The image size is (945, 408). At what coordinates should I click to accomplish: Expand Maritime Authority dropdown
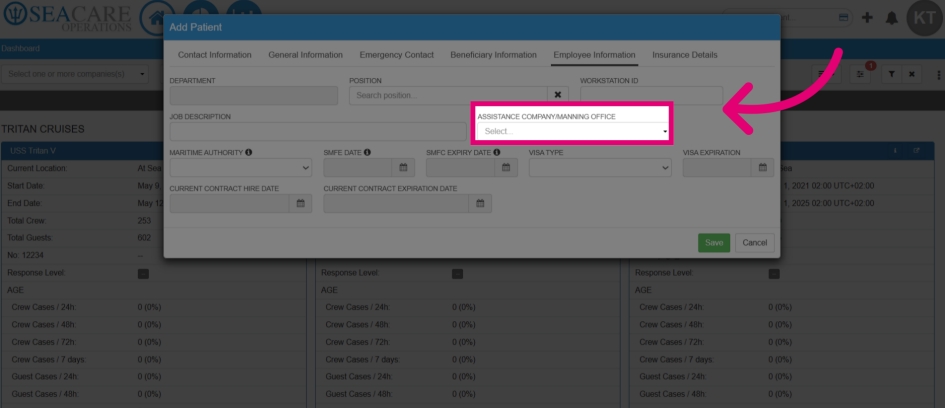(x=240, y=168)
